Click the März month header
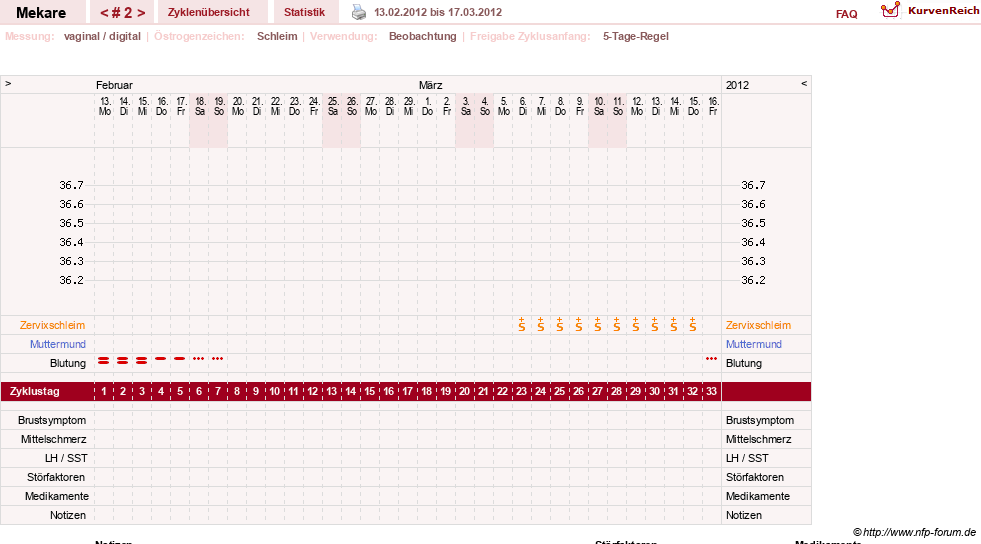The image size is (981, 544). 430,85
